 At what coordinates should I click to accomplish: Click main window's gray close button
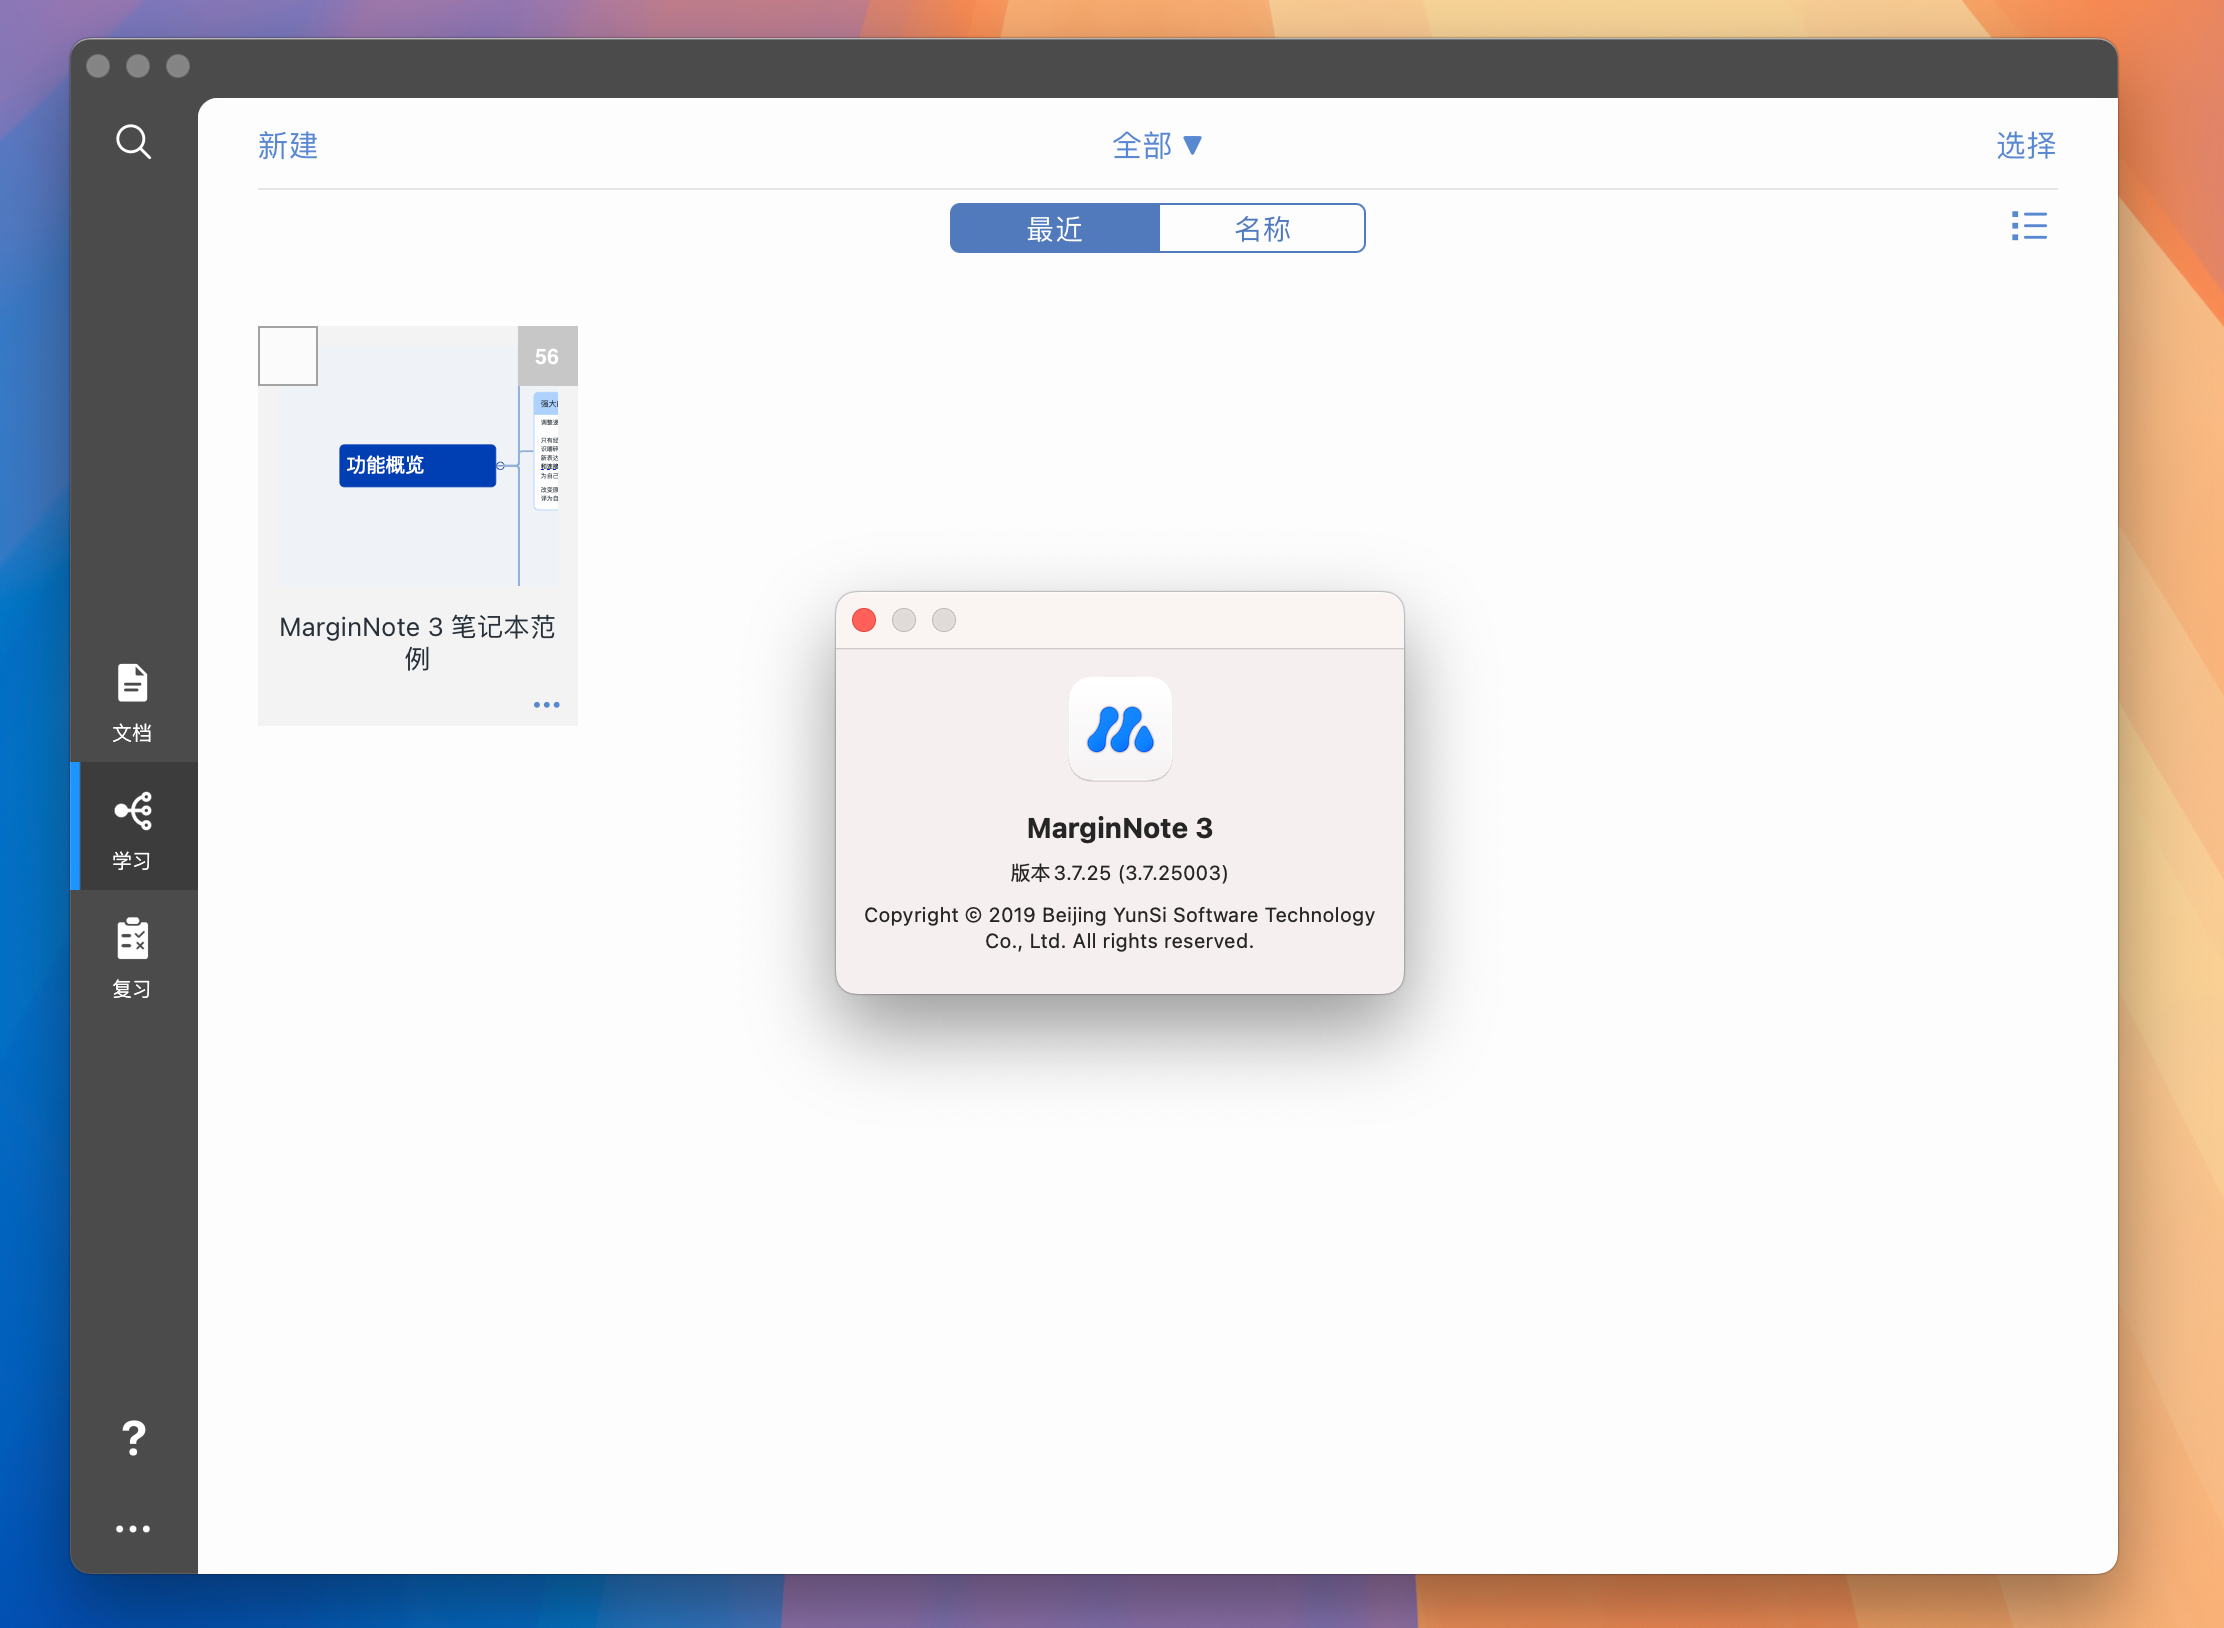[x=98, y=66]
